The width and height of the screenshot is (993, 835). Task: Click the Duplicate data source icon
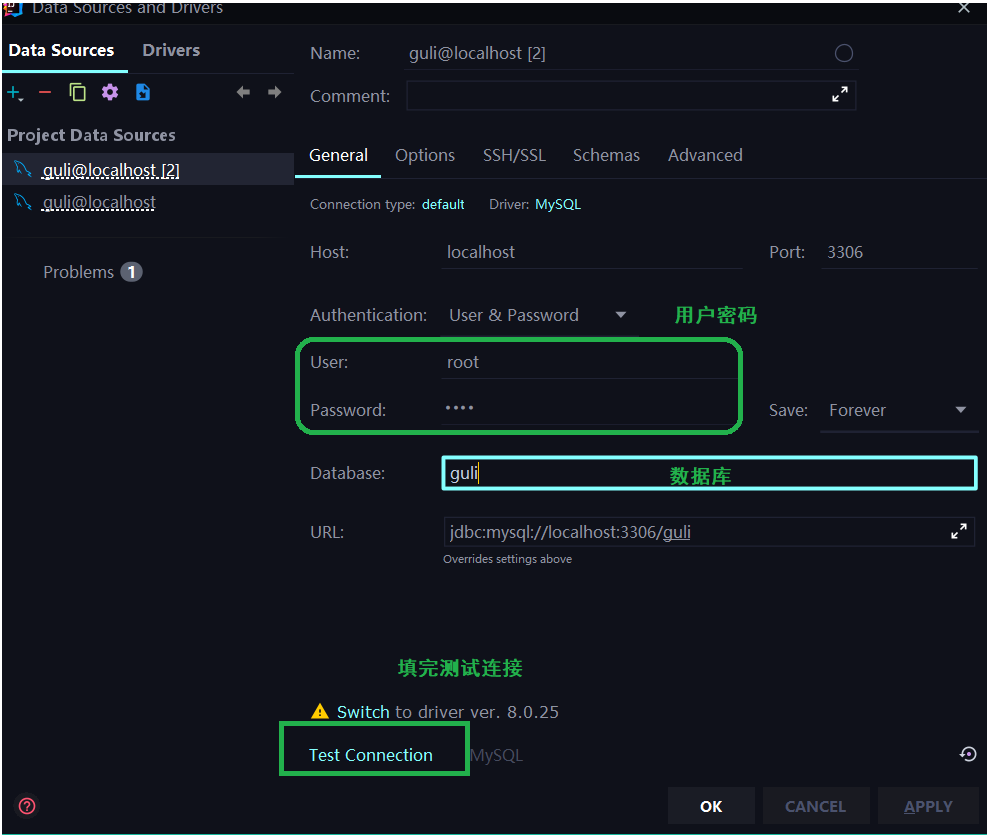(77, 92)
